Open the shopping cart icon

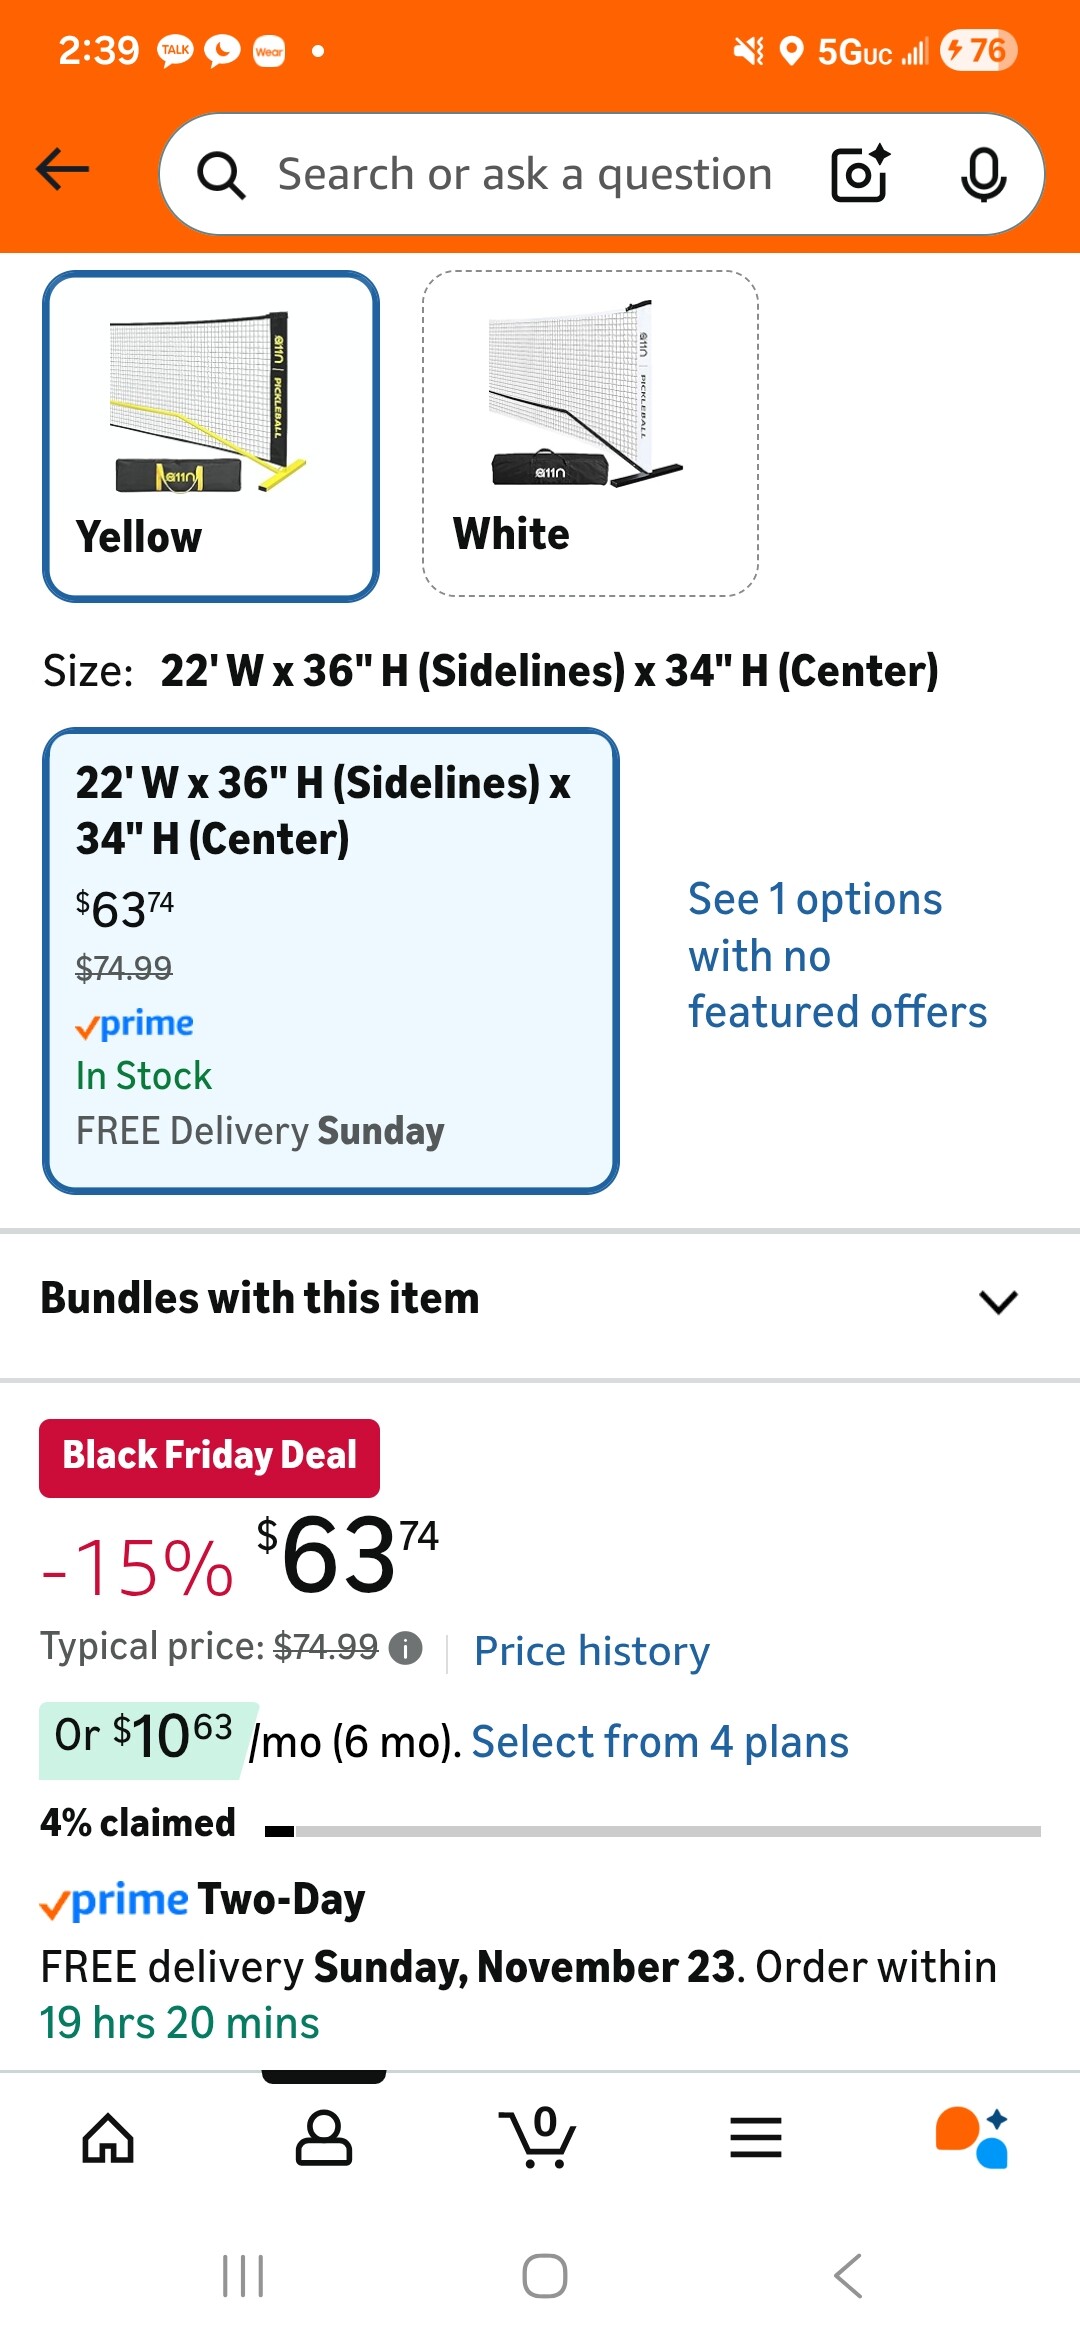(x=540, y=2138)
